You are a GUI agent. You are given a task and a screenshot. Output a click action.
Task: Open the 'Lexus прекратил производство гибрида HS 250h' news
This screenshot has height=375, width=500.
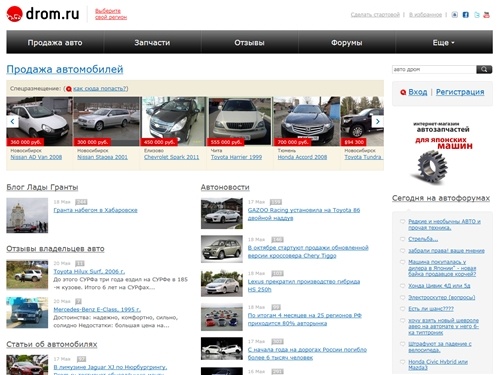pyautogui.click(x=304, y=286)
